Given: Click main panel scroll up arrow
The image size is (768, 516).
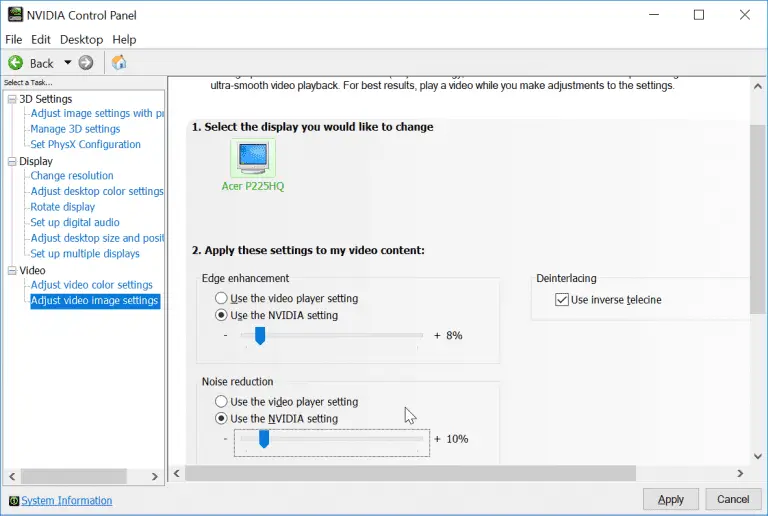Looking at the screenshot, I should (758, 87).
